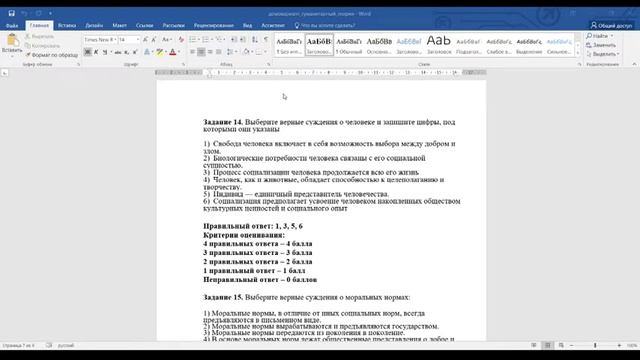Toggle underline formatting

[x=105, y=52]
